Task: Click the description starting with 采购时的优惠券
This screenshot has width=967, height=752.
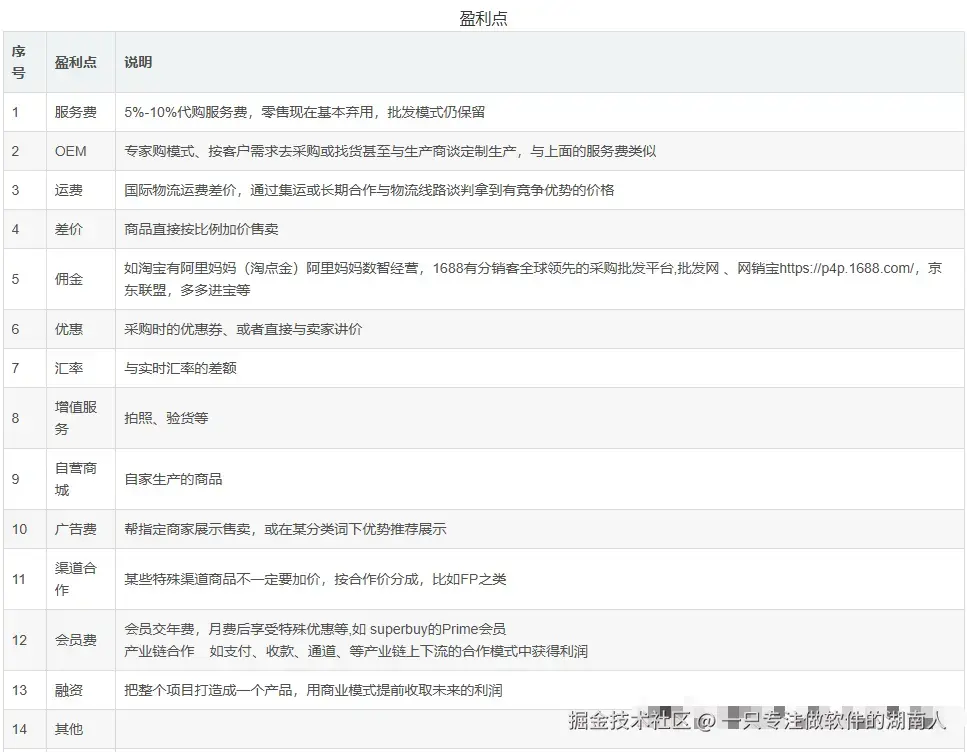Action: click(243, 329)
